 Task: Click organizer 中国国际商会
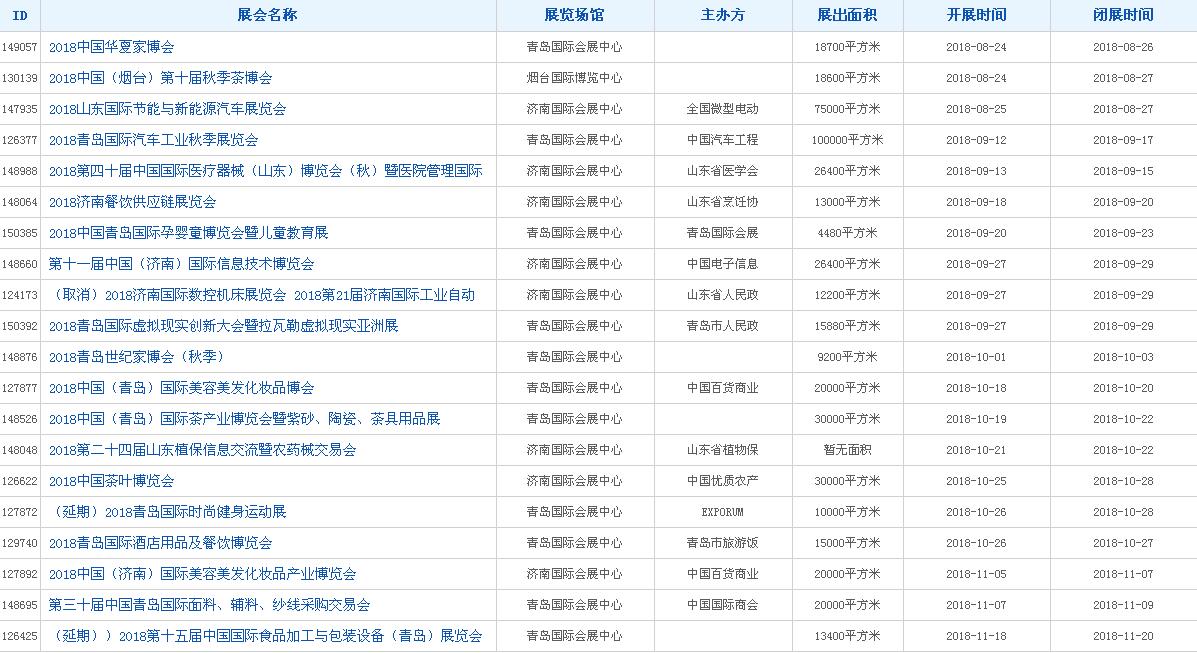click(x=723, y=605)
